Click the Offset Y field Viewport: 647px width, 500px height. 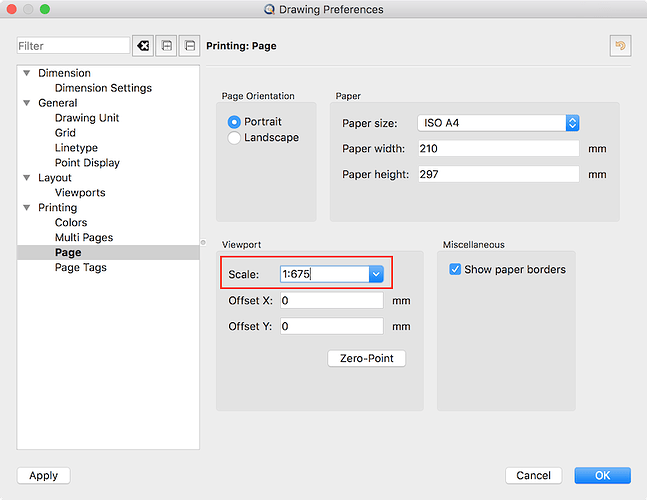point(332,326)
